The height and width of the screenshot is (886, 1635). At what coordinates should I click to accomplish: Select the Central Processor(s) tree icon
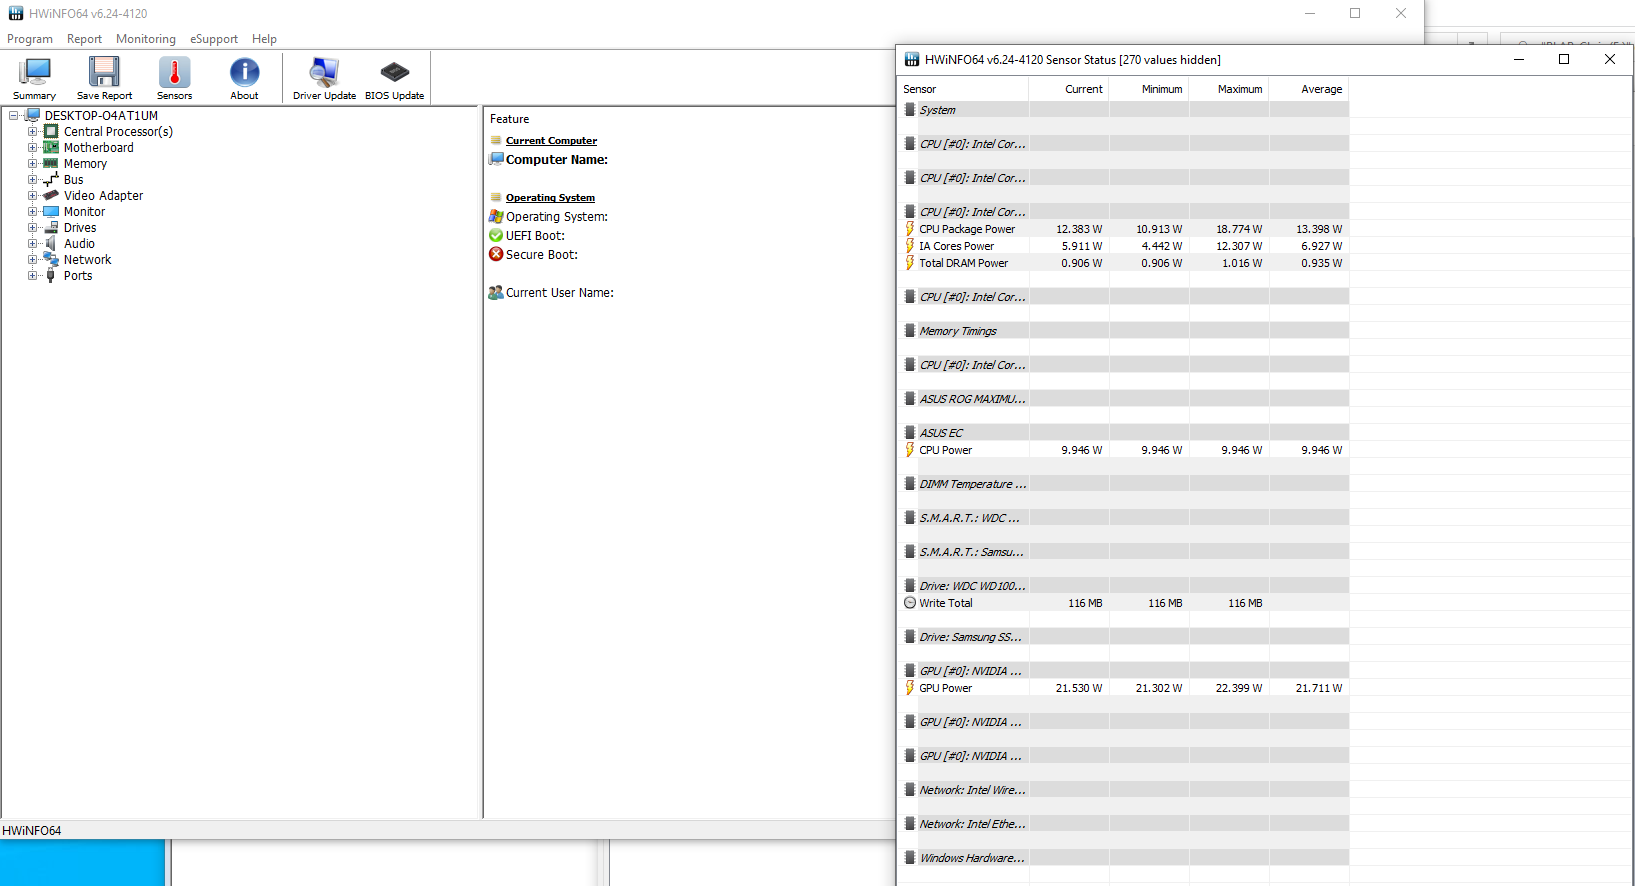click(x=51, y=131)
